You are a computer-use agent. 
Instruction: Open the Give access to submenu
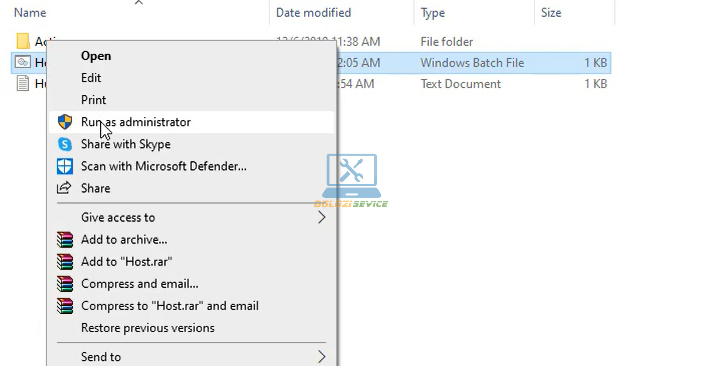(x=191, y=218)
